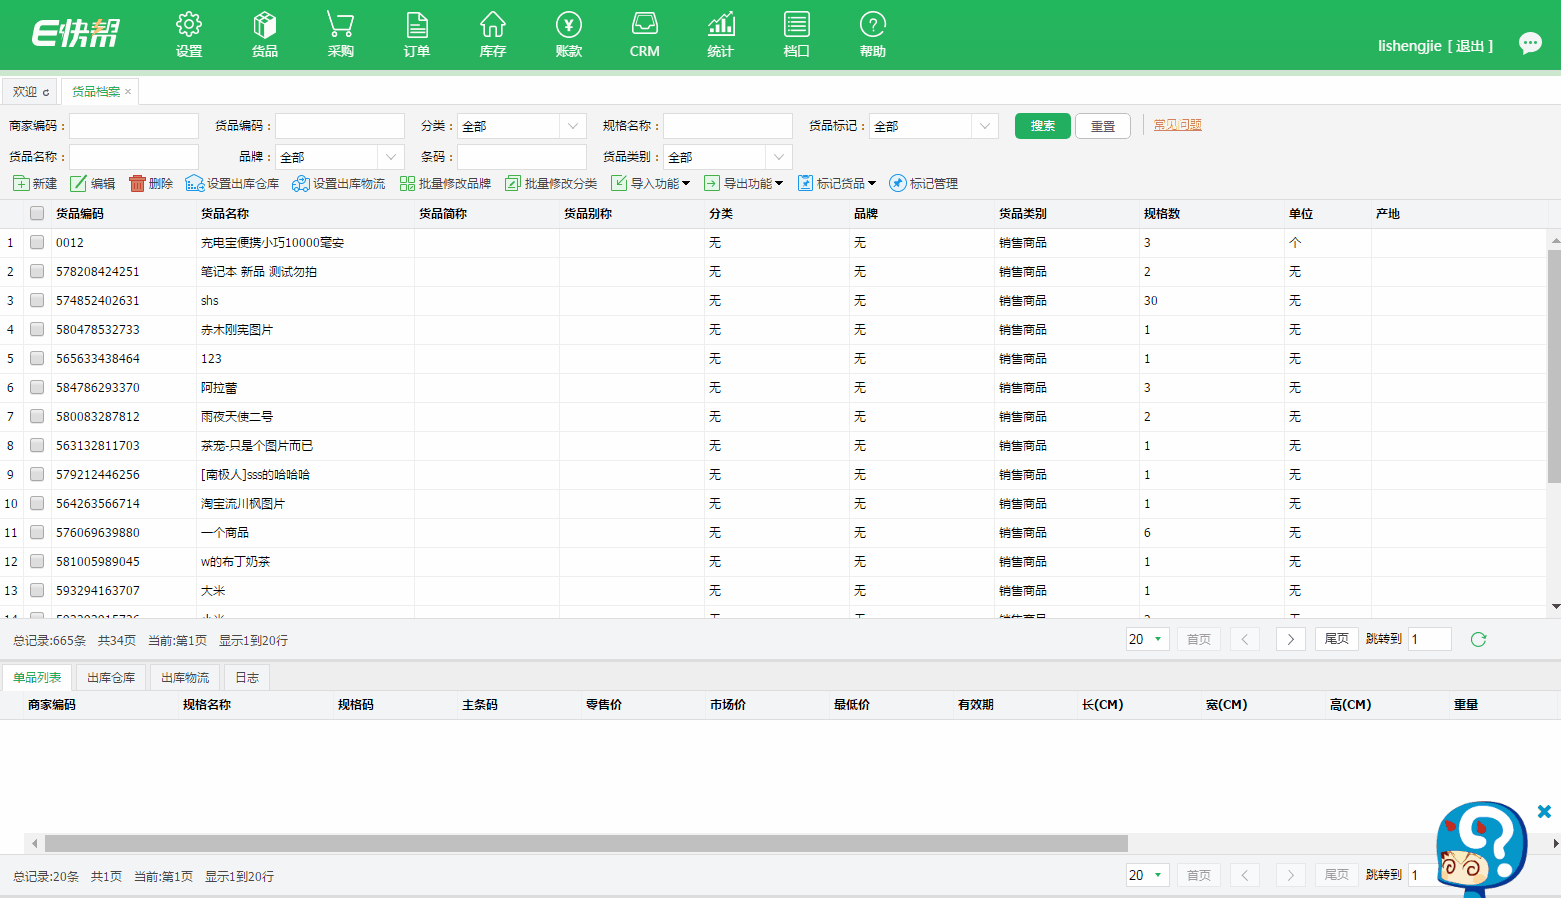
Task: Click 批量修改分类 toolbar item
Action: (551, 183)
